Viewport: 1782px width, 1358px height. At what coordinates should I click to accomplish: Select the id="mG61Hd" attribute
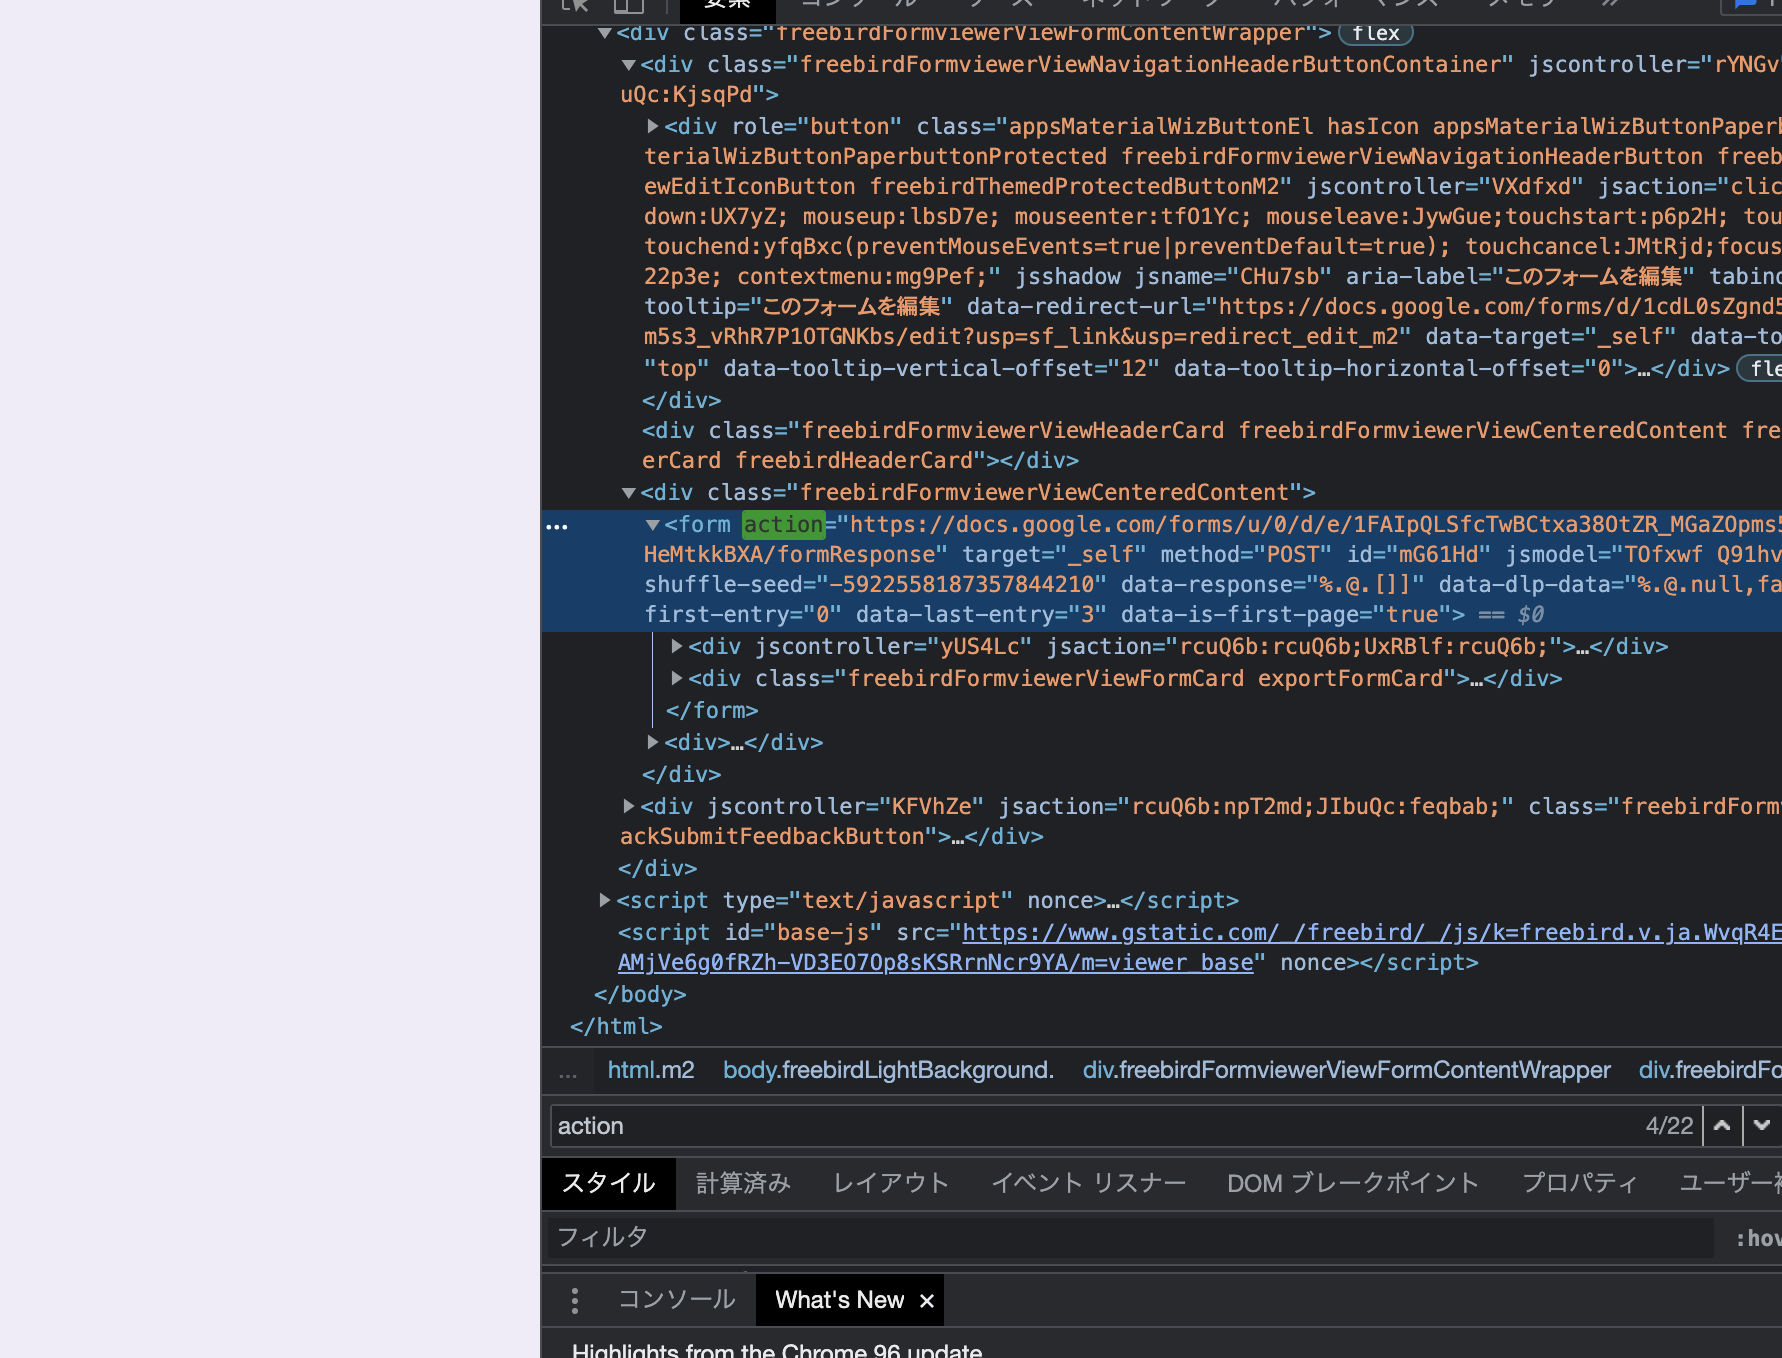coord(1418,555)
